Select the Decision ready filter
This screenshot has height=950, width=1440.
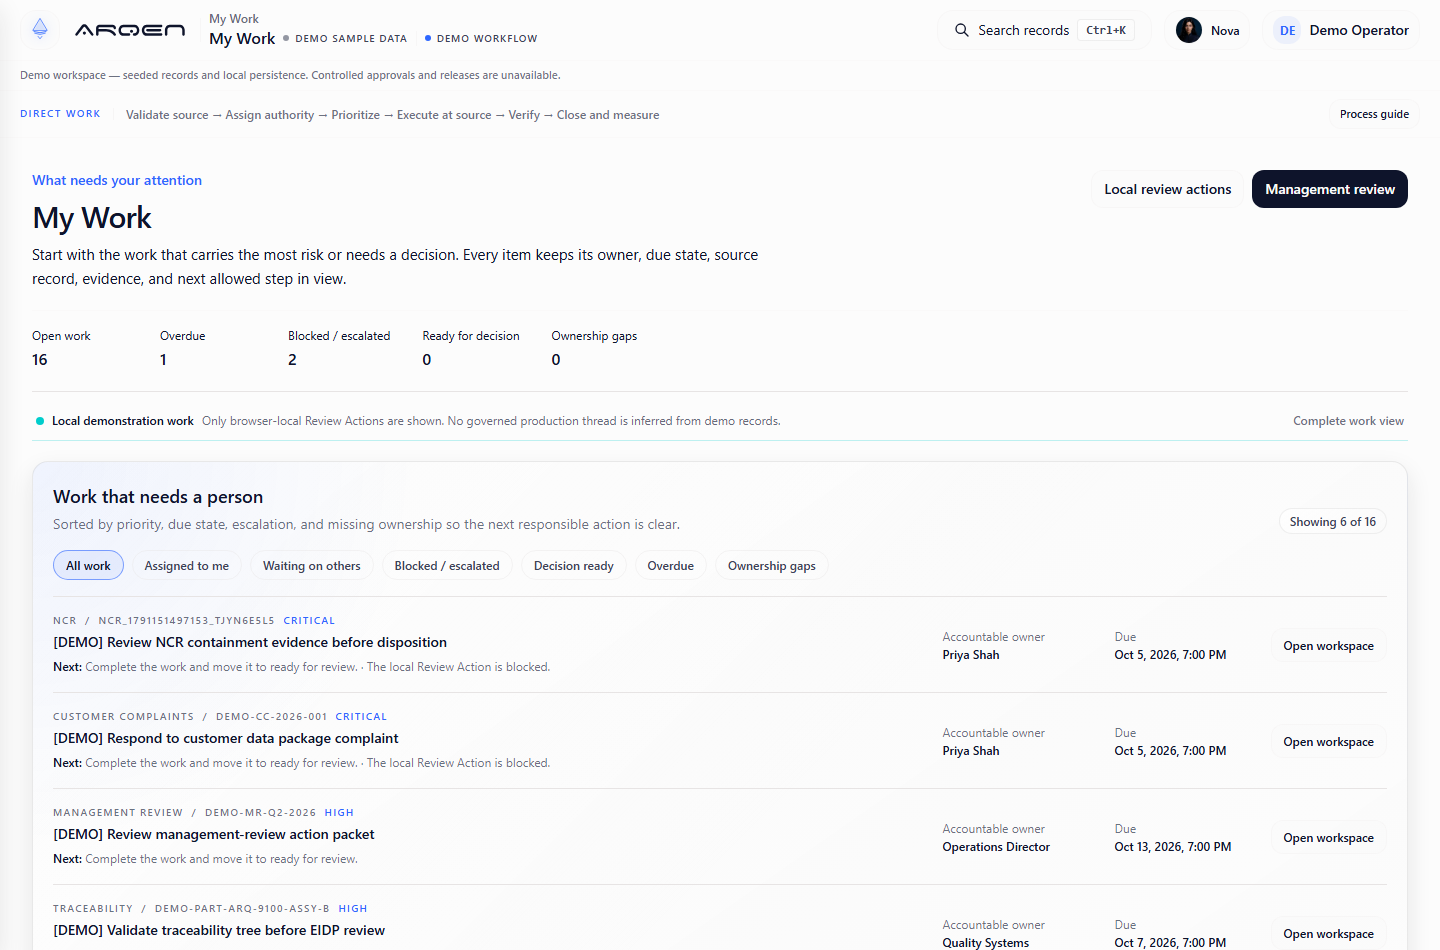coord(574,566)
